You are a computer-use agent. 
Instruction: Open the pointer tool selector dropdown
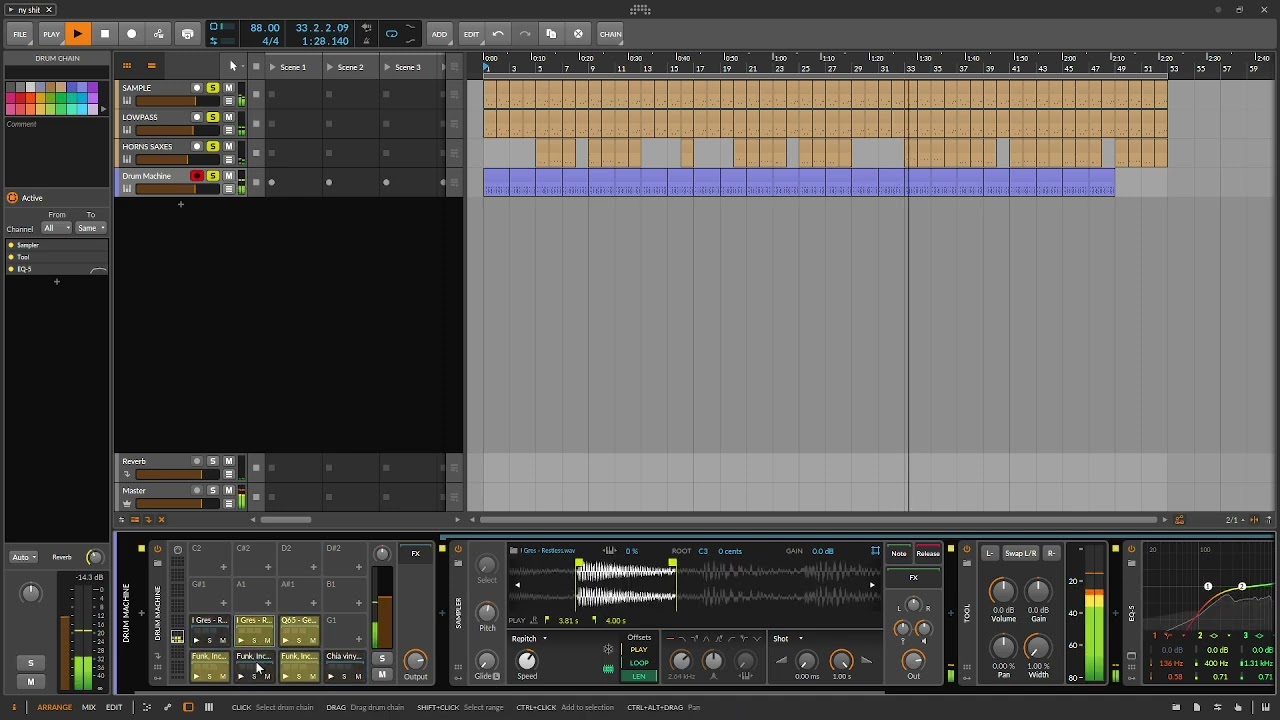(233, 67)
